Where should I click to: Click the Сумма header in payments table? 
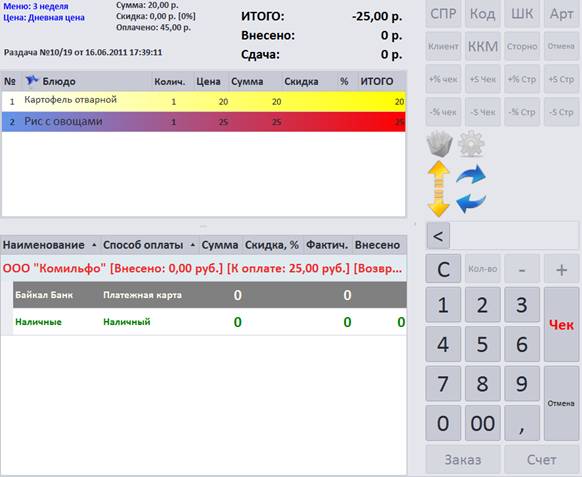point(220,245)
